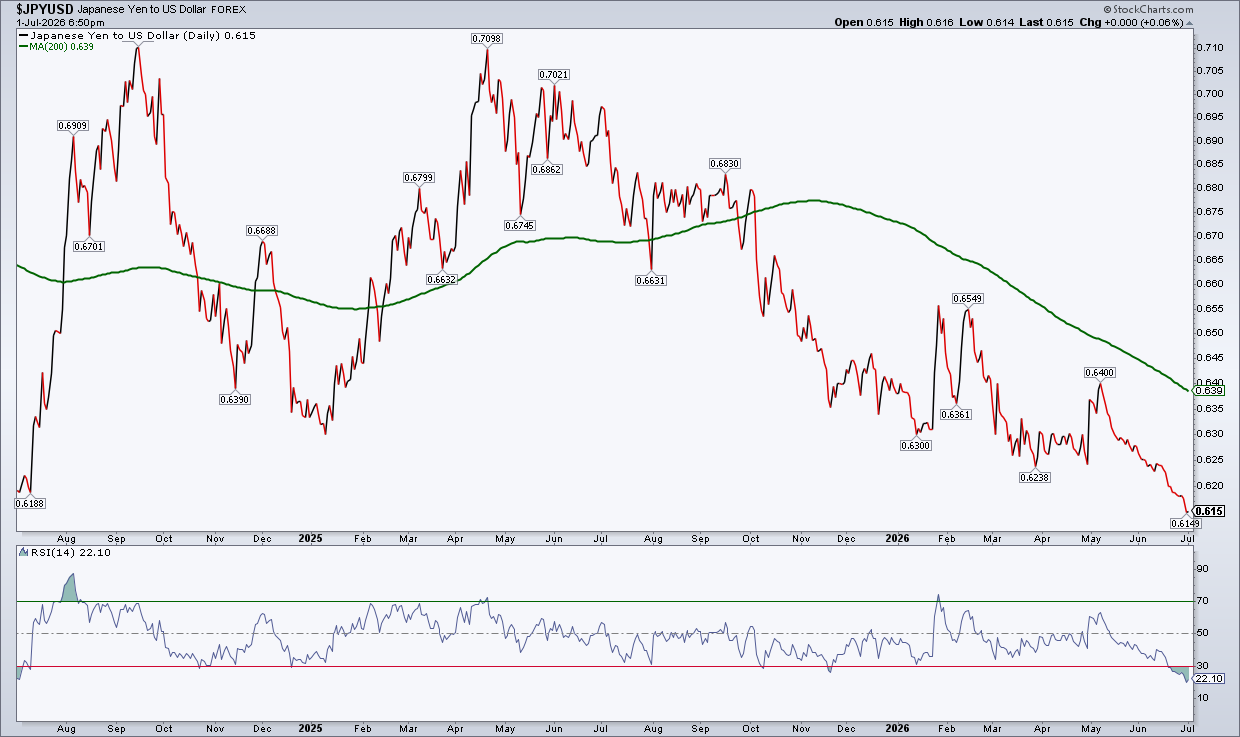Click the 0.6390 trough price label
Viewport: 1240px width, 737px height.
tap(234, 399)
